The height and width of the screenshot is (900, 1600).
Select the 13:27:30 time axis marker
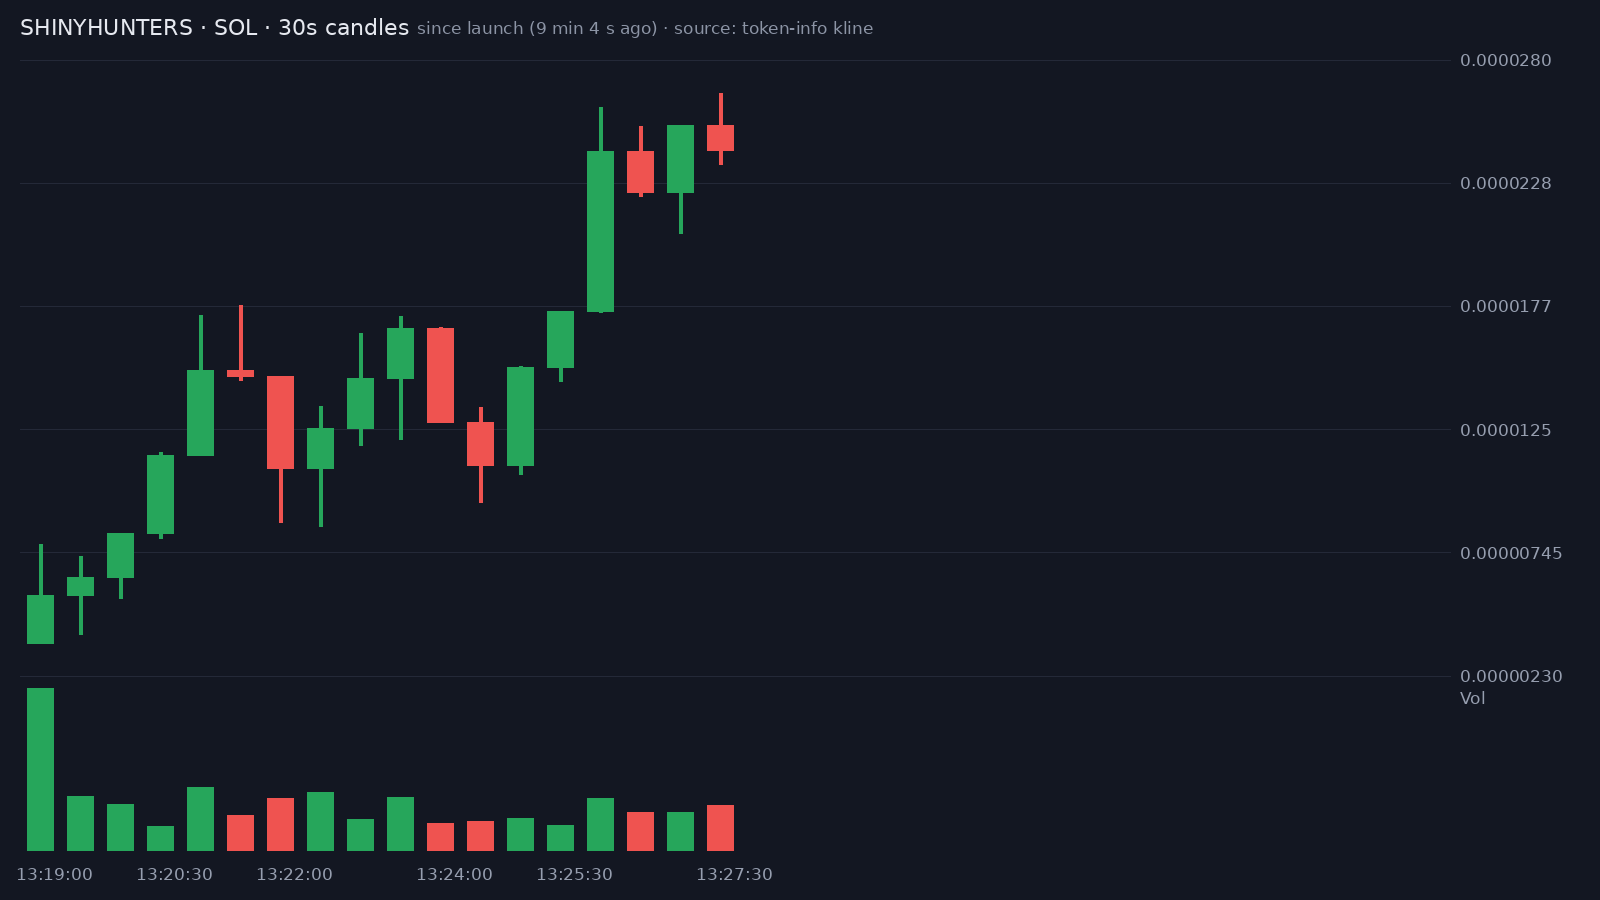pos(734,874)
